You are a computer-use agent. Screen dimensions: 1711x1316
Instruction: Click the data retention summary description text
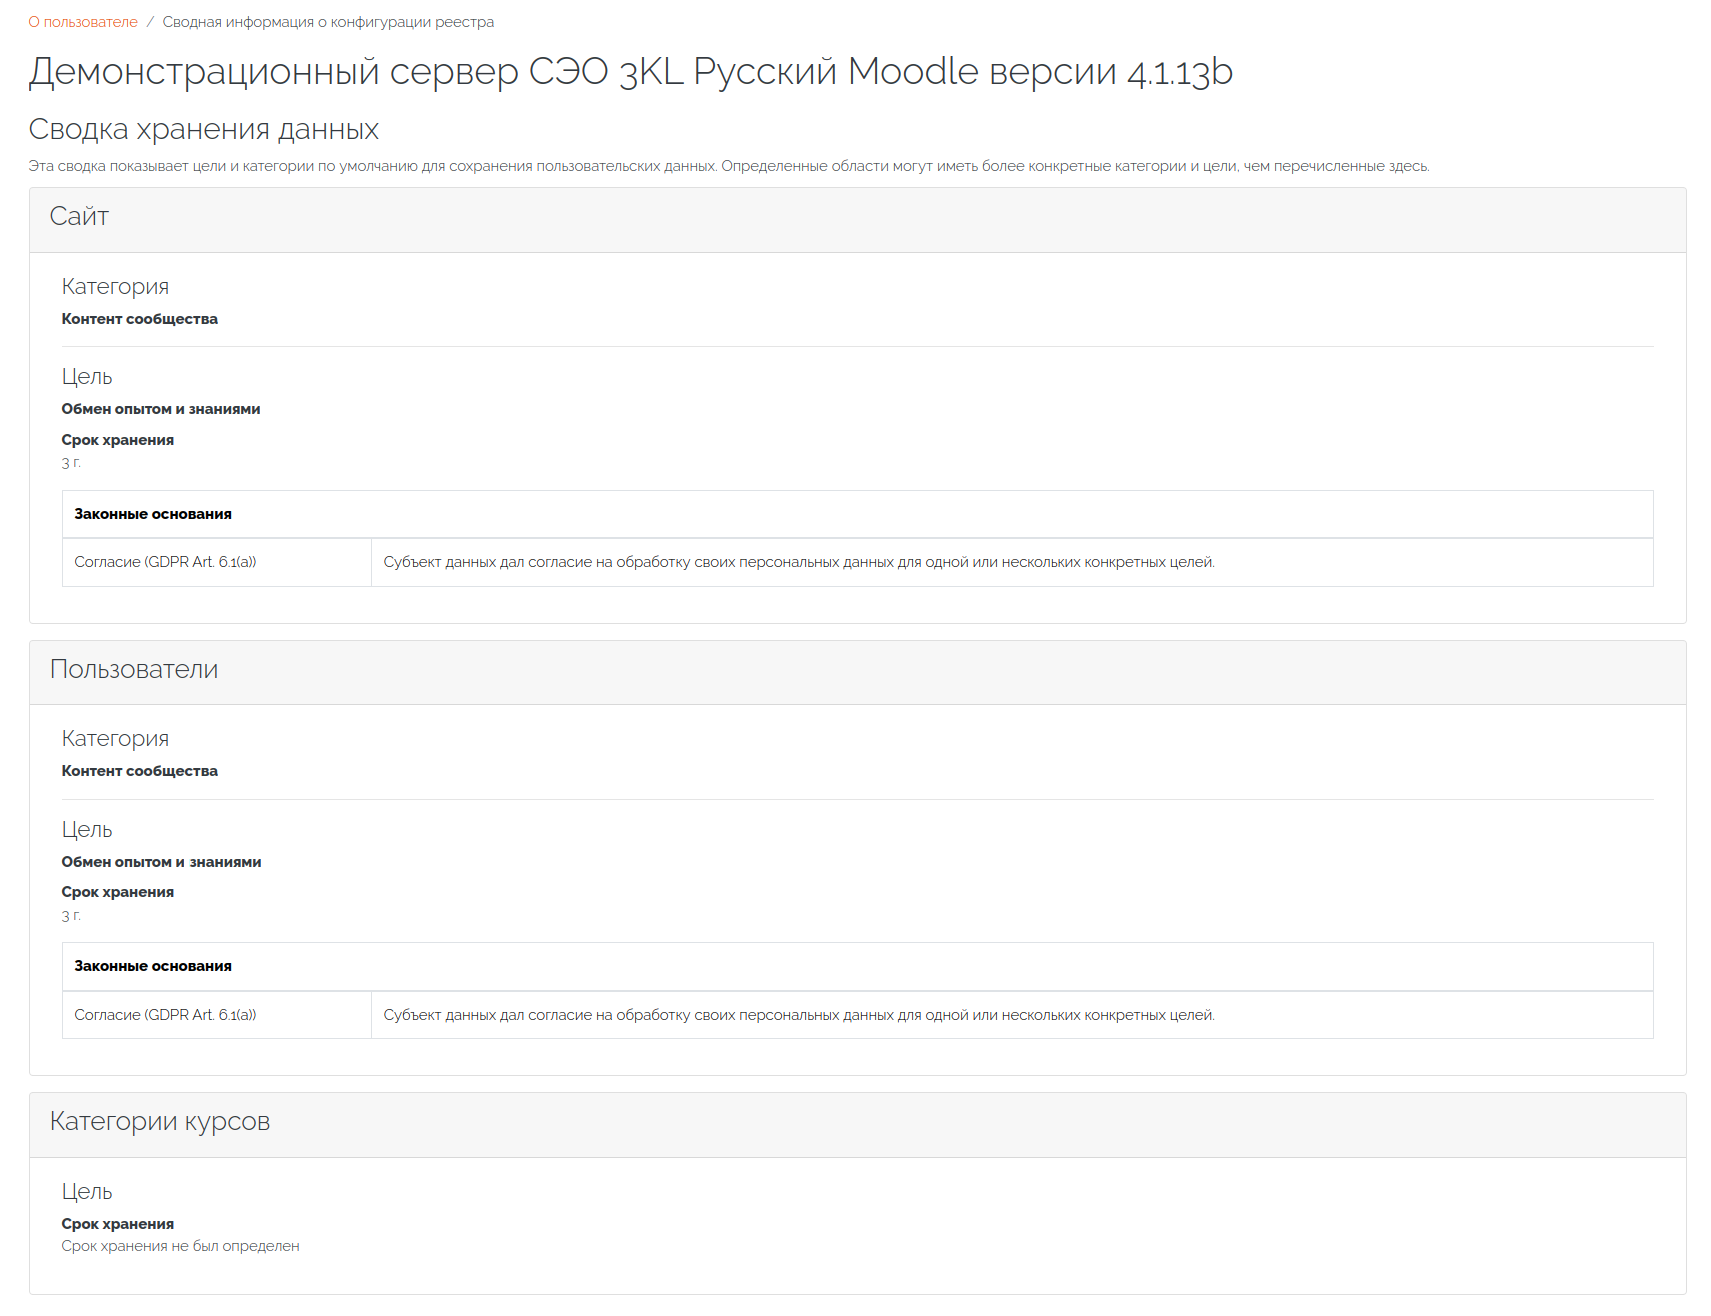point(729,166)
